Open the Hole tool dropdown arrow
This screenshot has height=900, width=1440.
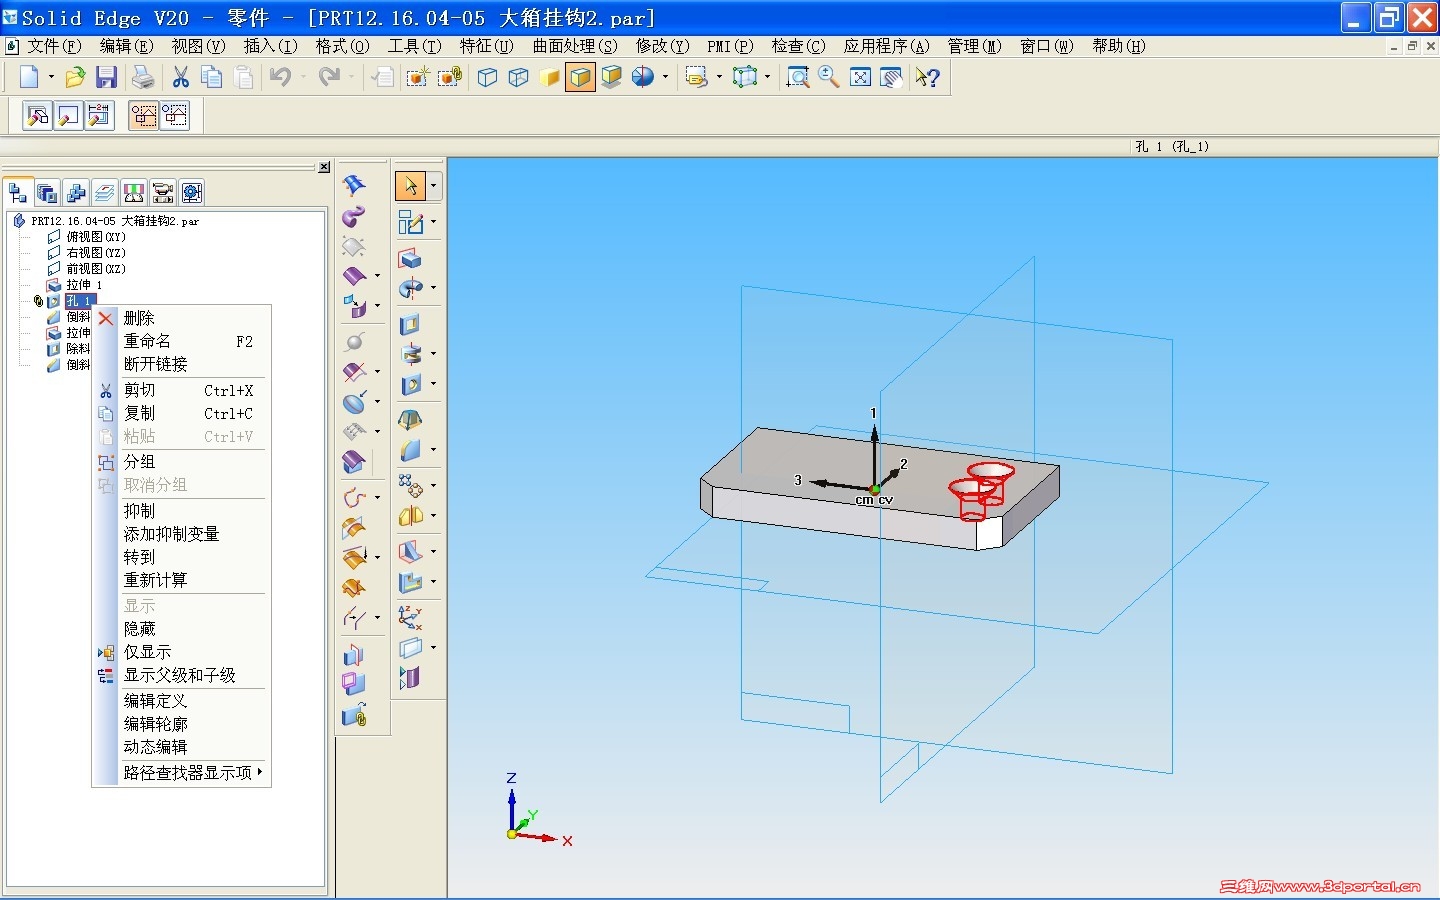tap(433, 385)
